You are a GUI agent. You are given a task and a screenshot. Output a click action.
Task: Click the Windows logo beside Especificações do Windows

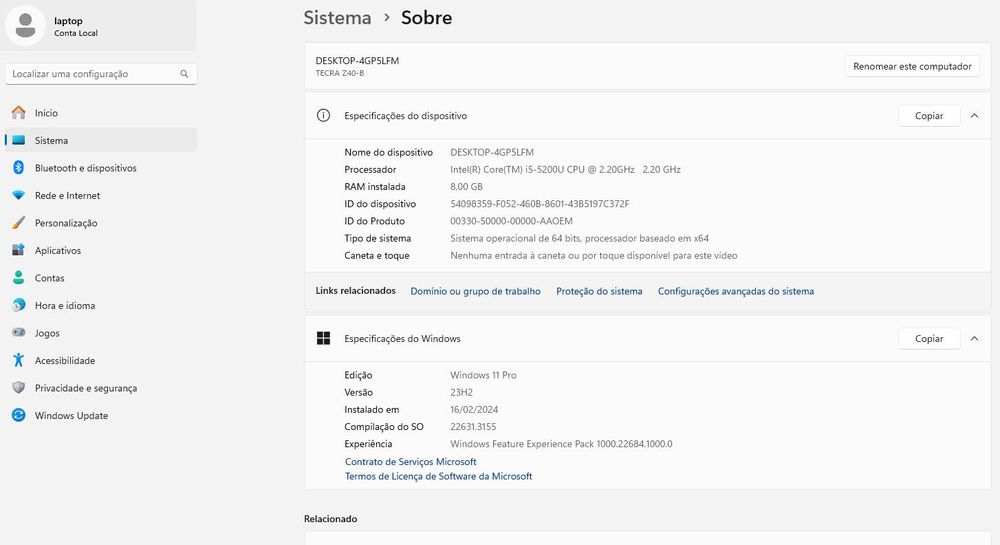point(323,338)
